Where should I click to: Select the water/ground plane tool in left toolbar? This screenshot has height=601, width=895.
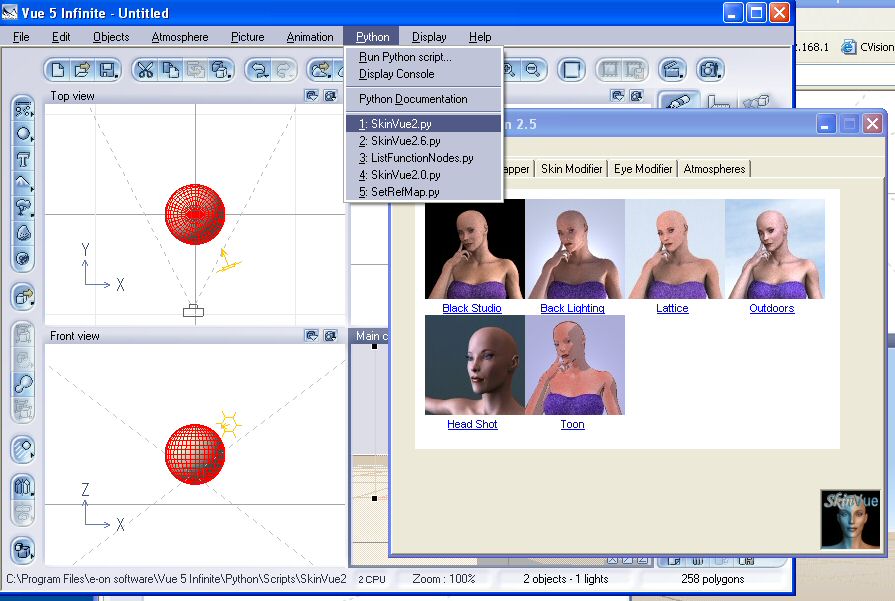click(x=23, y=108)
